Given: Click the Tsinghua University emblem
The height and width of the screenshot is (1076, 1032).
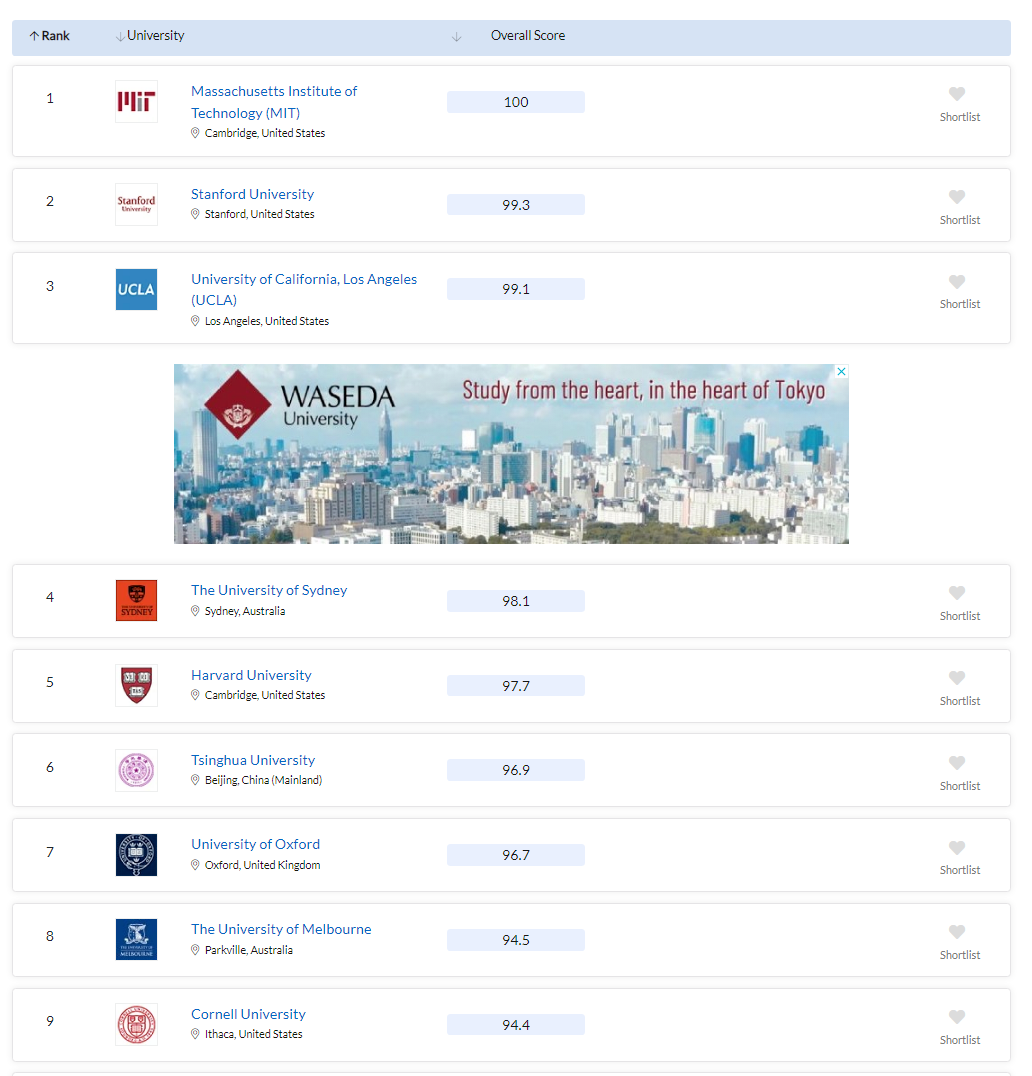Looking at the screenshot, I should click(136, 770).
